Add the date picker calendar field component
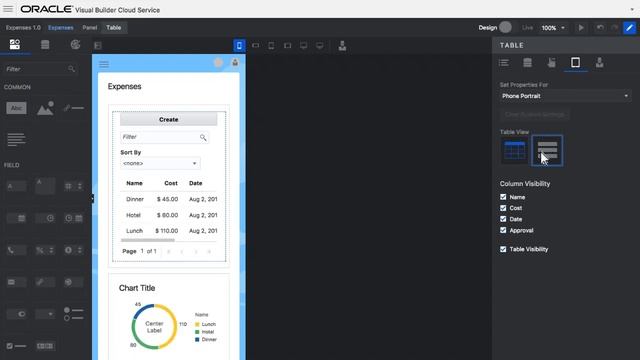This screenshot has width=640, height=360. click(16, 218)
